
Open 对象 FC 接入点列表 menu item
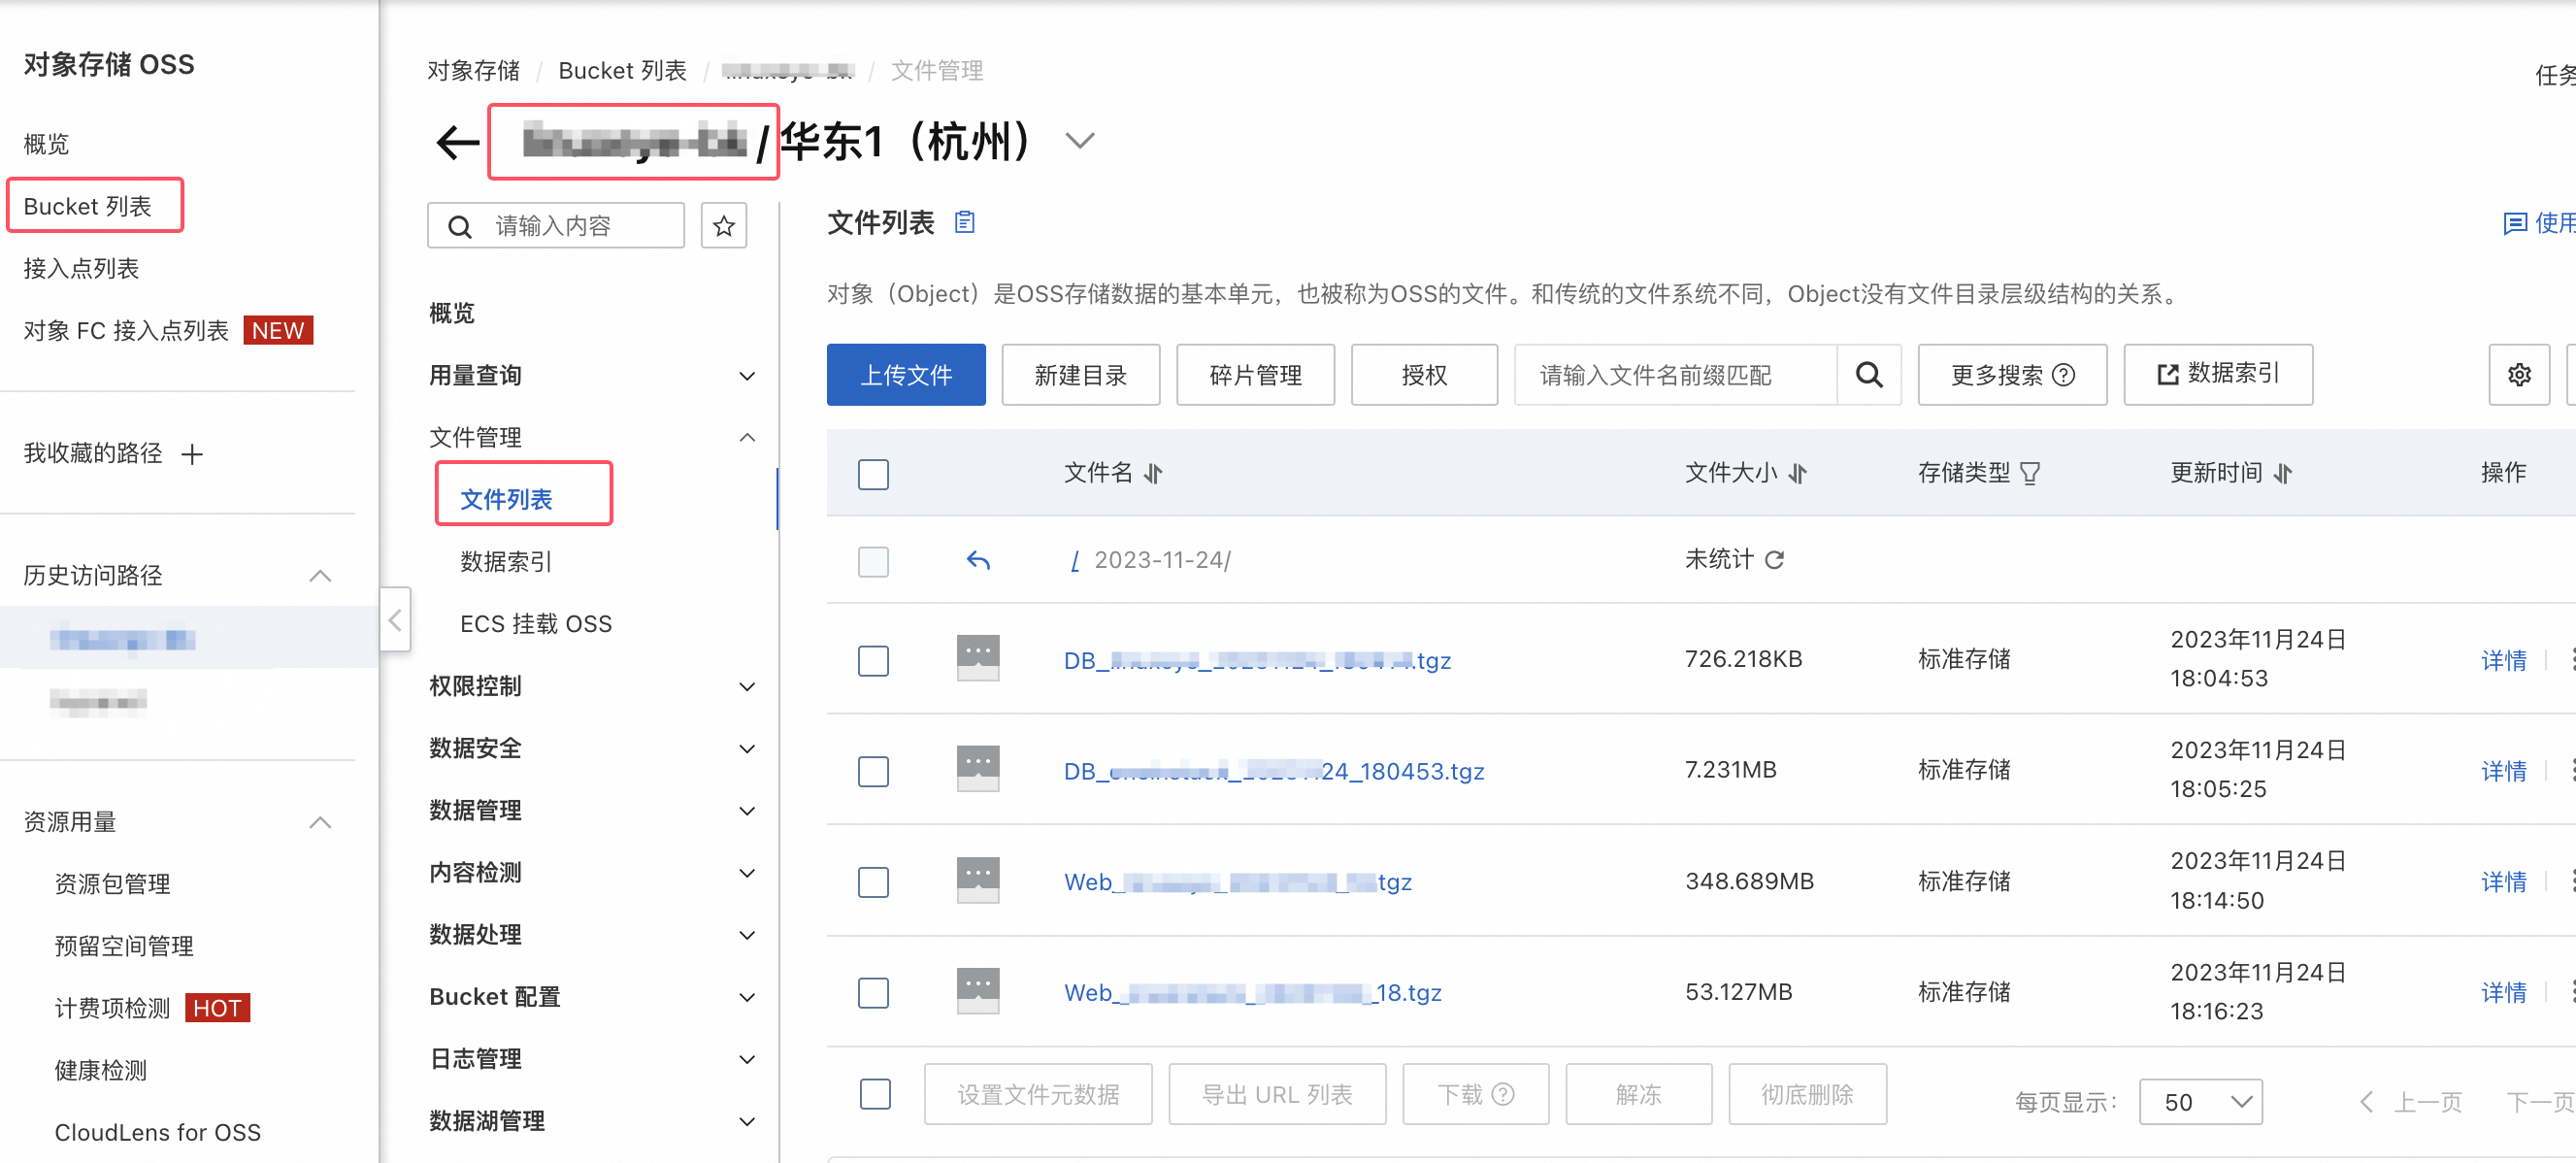point(126,330)
